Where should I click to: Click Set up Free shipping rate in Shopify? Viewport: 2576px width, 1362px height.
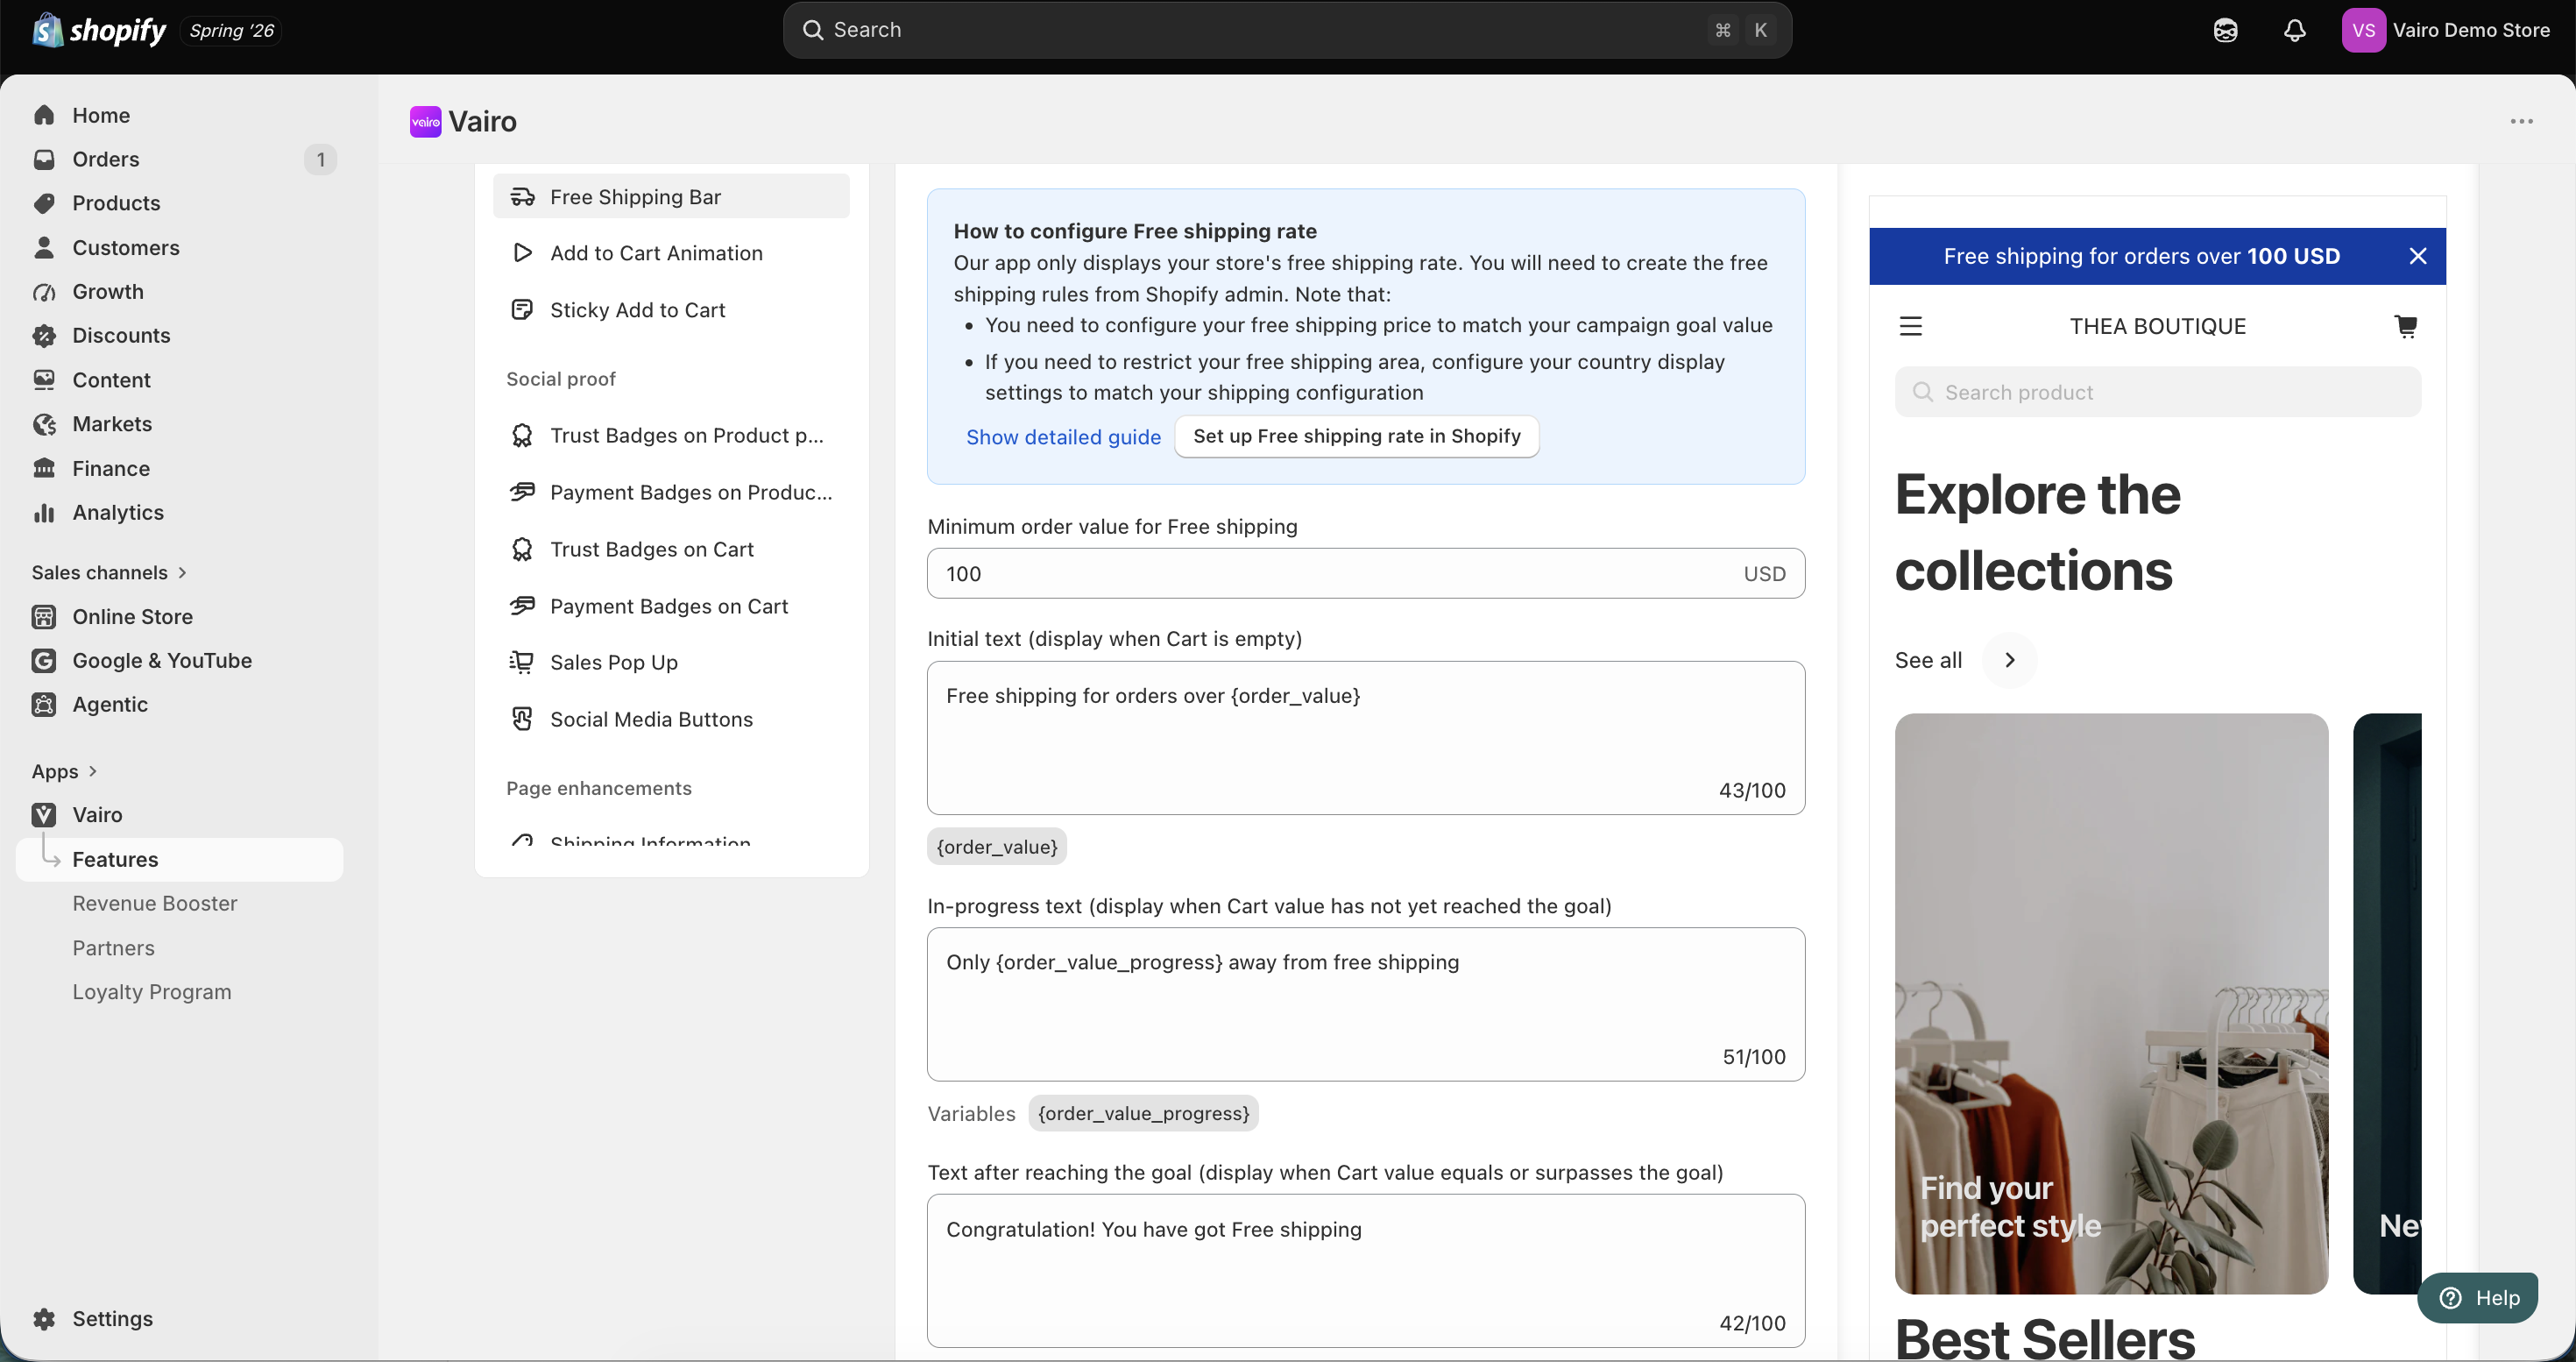click(x=1356, y=436)
